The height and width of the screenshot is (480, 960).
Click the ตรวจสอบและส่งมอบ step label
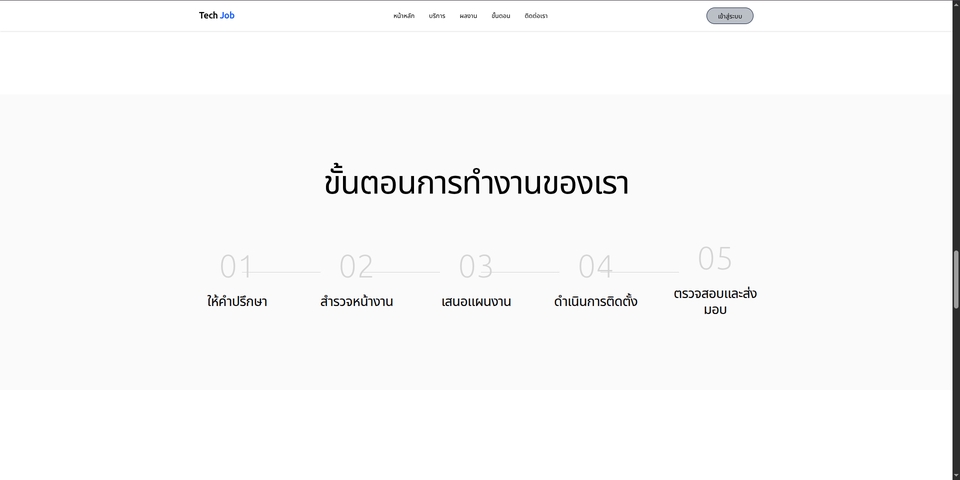(715, 301)
